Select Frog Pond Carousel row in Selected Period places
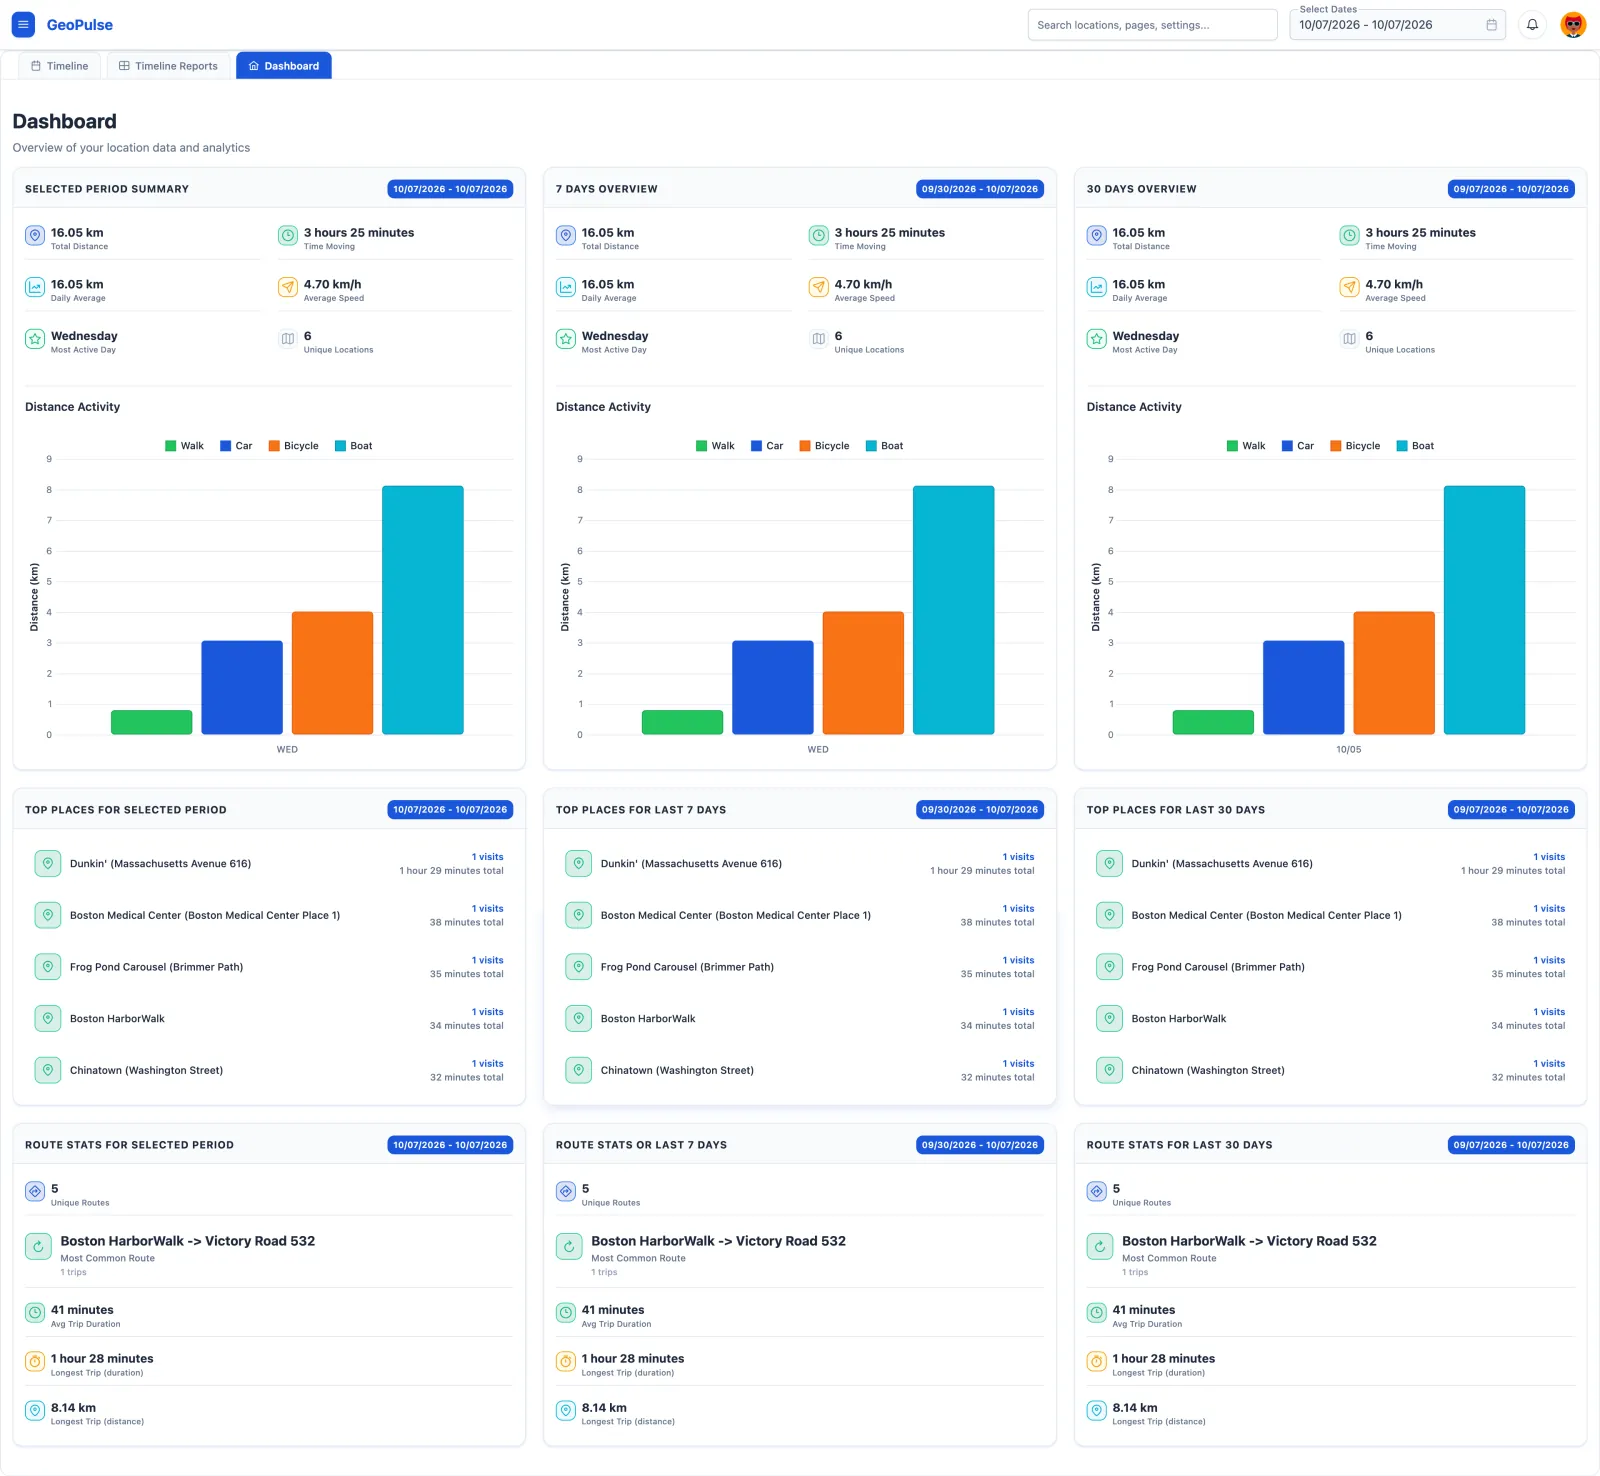Viewport: 1600px width, 1476px height. coord(269,967)
